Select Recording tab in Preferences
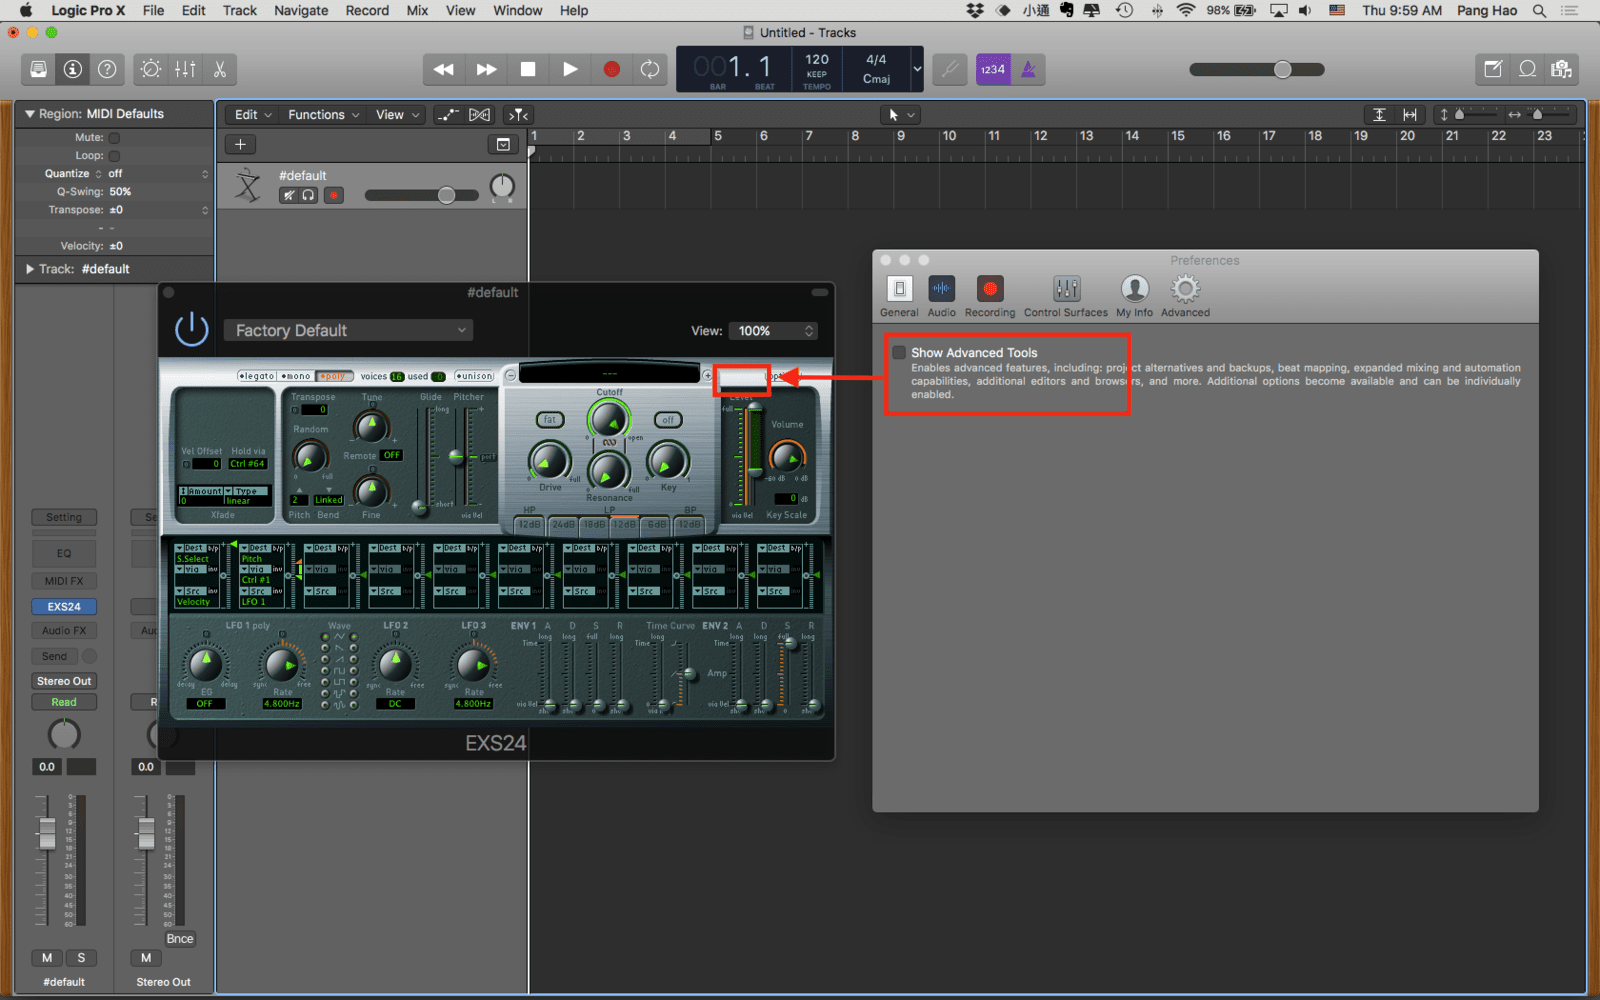 click(990, 296)
